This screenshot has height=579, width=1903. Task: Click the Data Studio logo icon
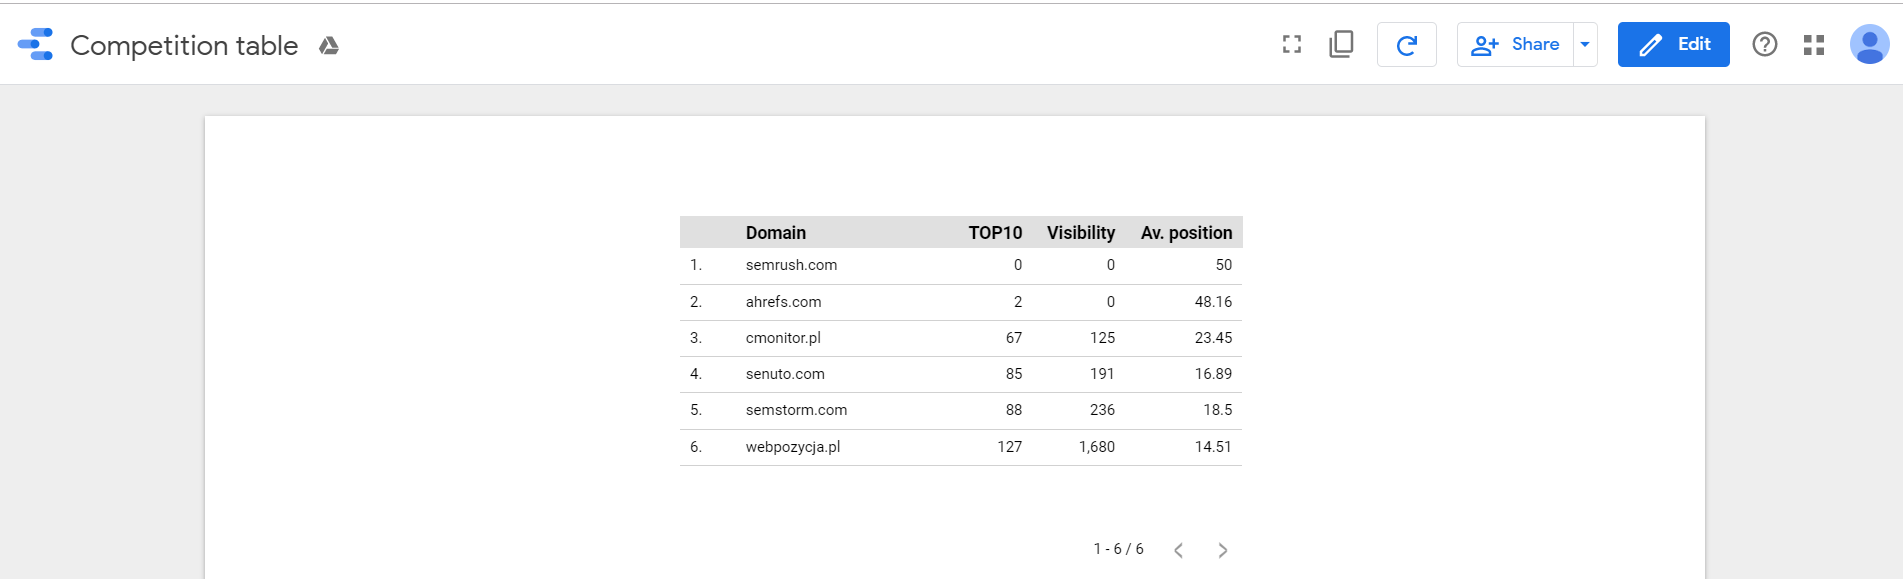coord(36,45)
